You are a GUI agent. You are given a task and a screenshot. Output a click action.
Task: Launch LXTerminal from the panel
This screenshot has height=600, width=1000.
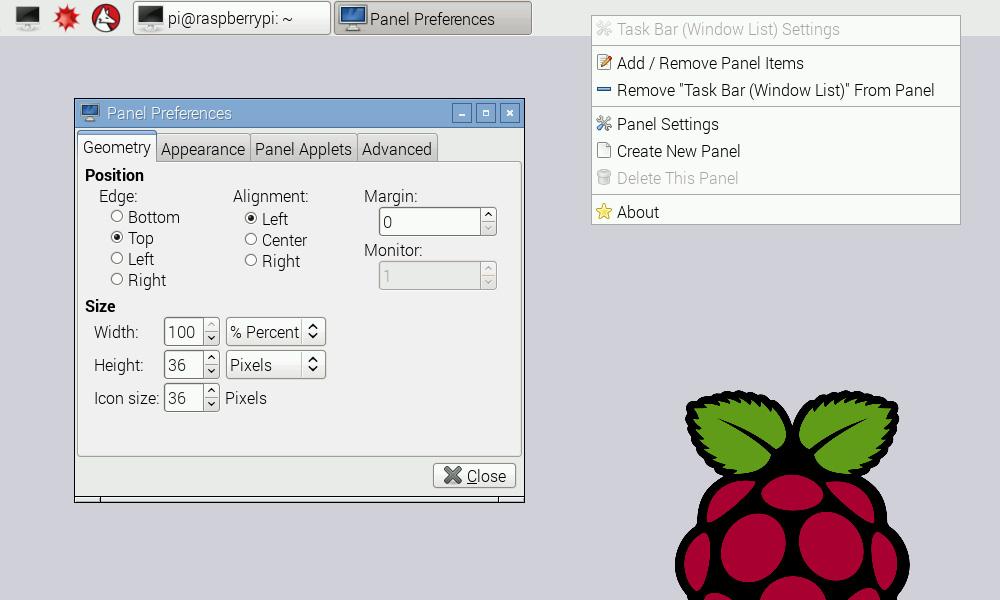pos(28,17)
